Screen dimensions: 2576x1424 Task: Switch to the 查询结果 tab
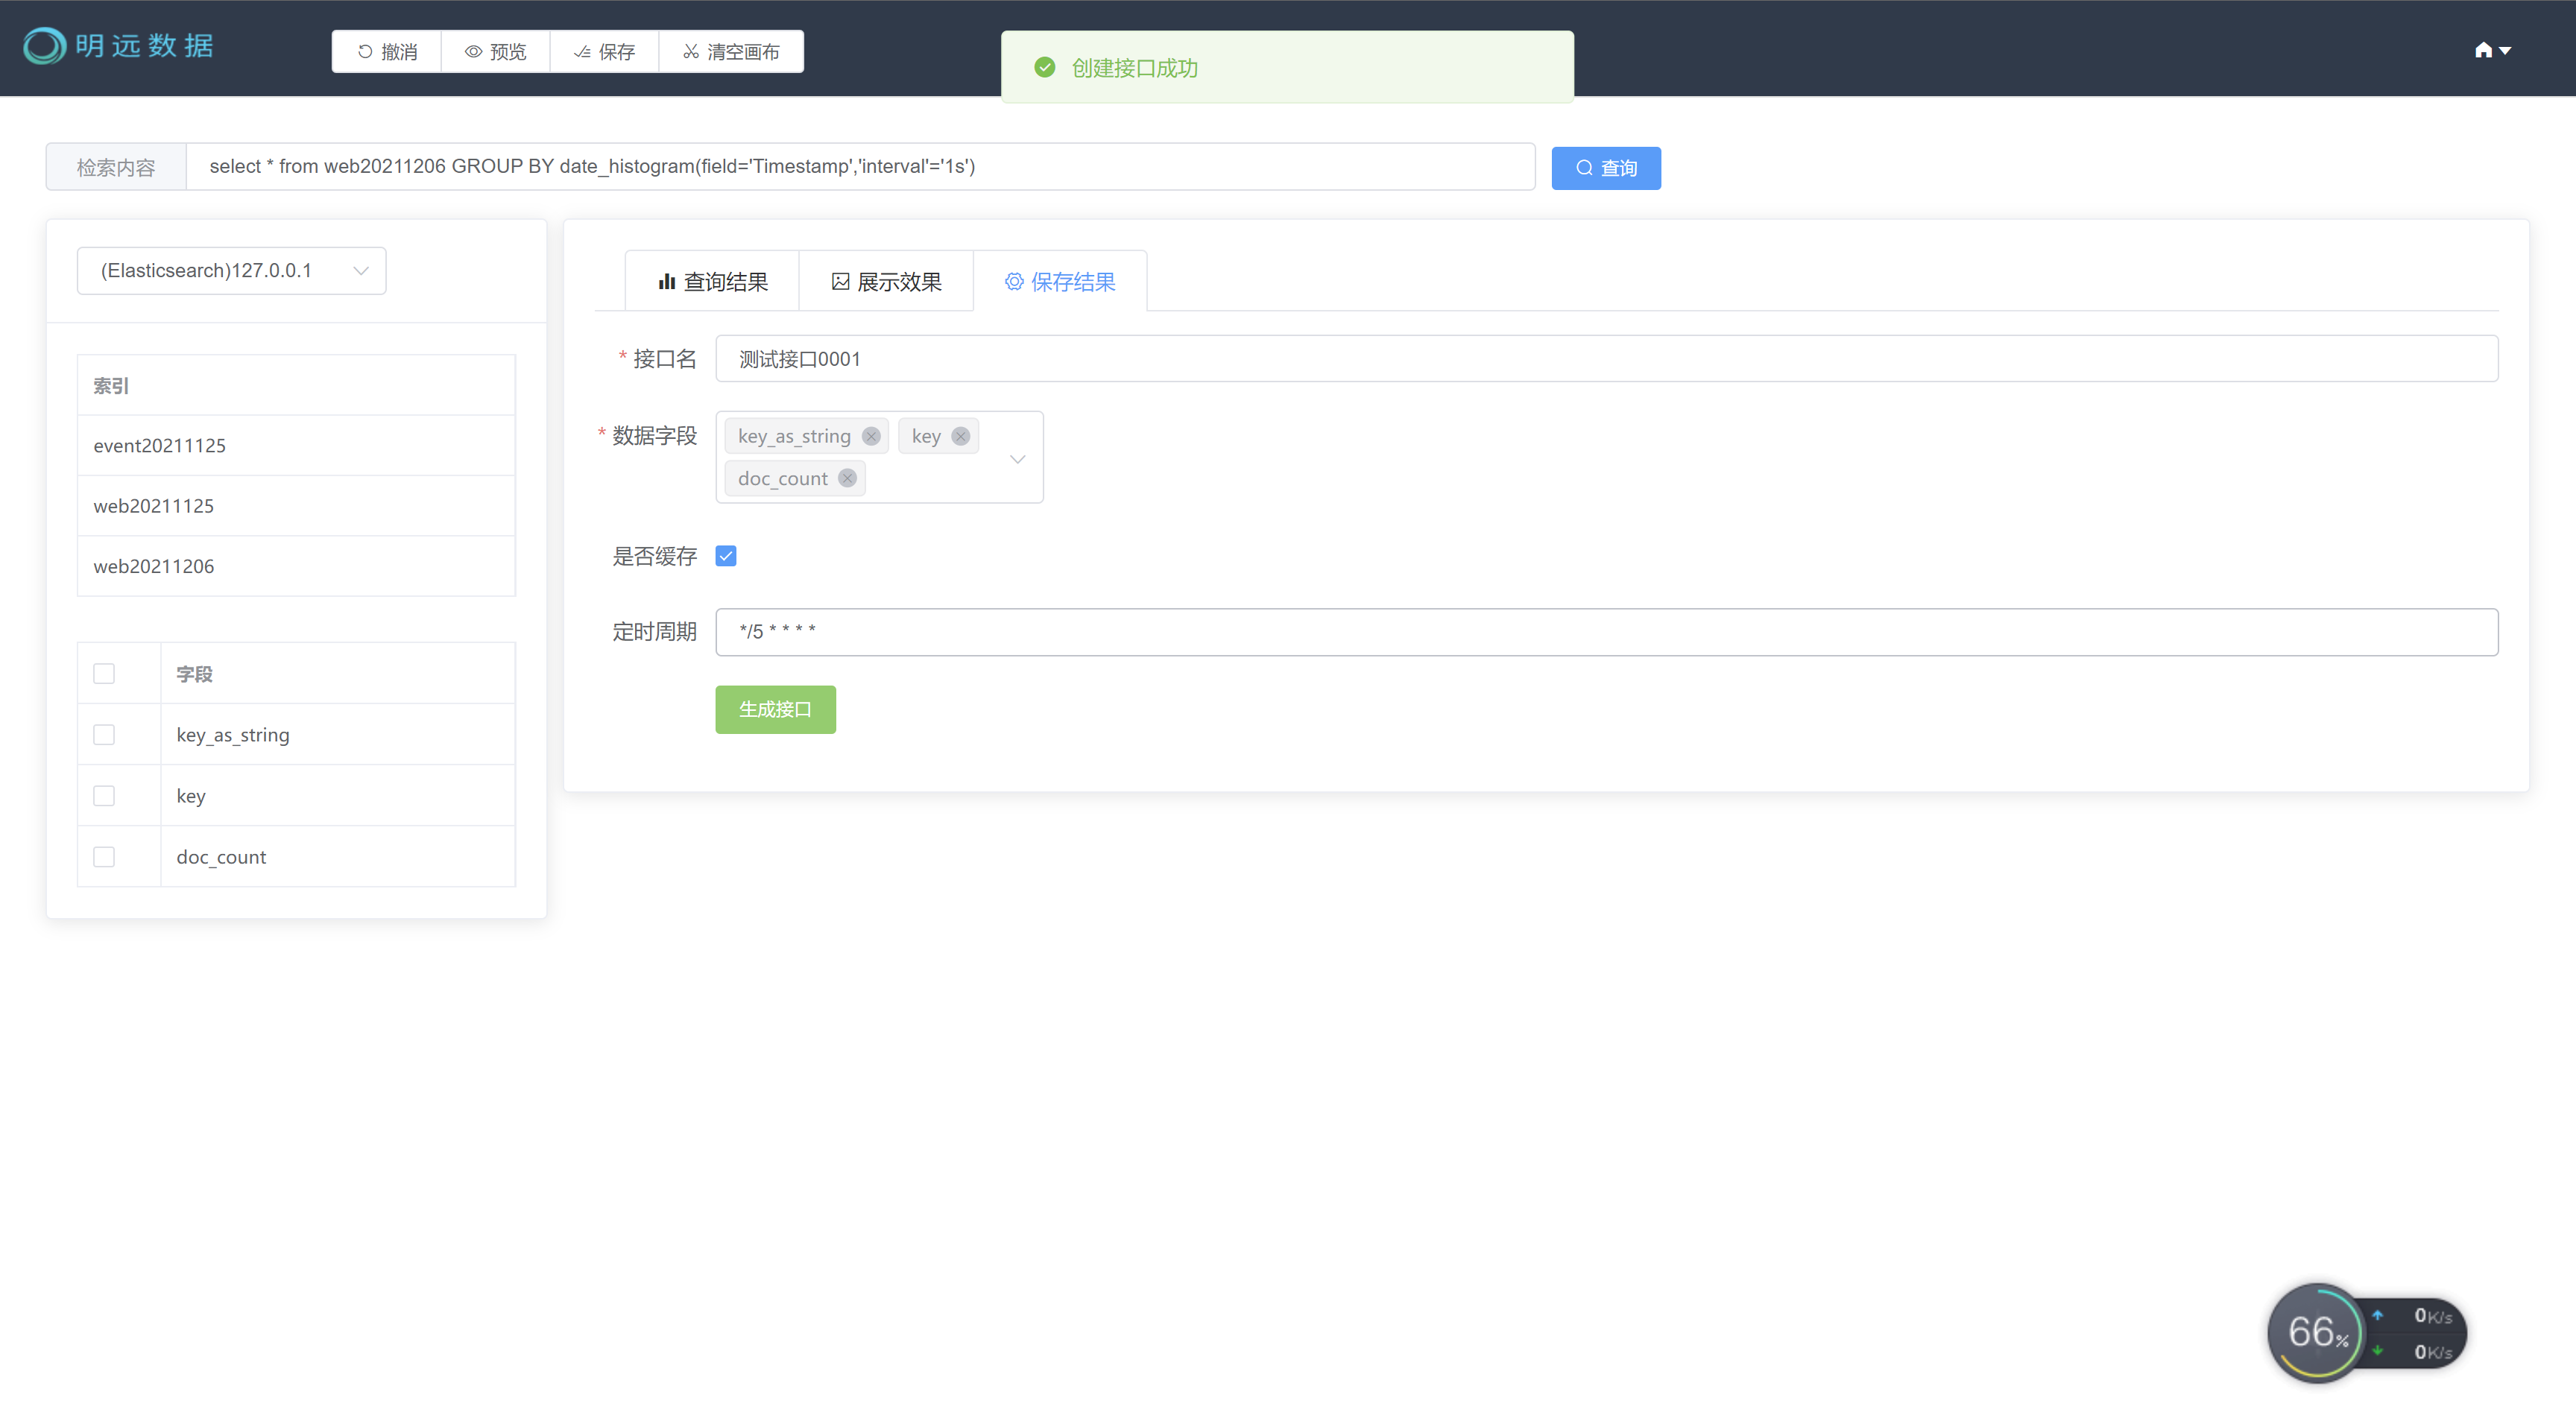[x=712, y=282]
